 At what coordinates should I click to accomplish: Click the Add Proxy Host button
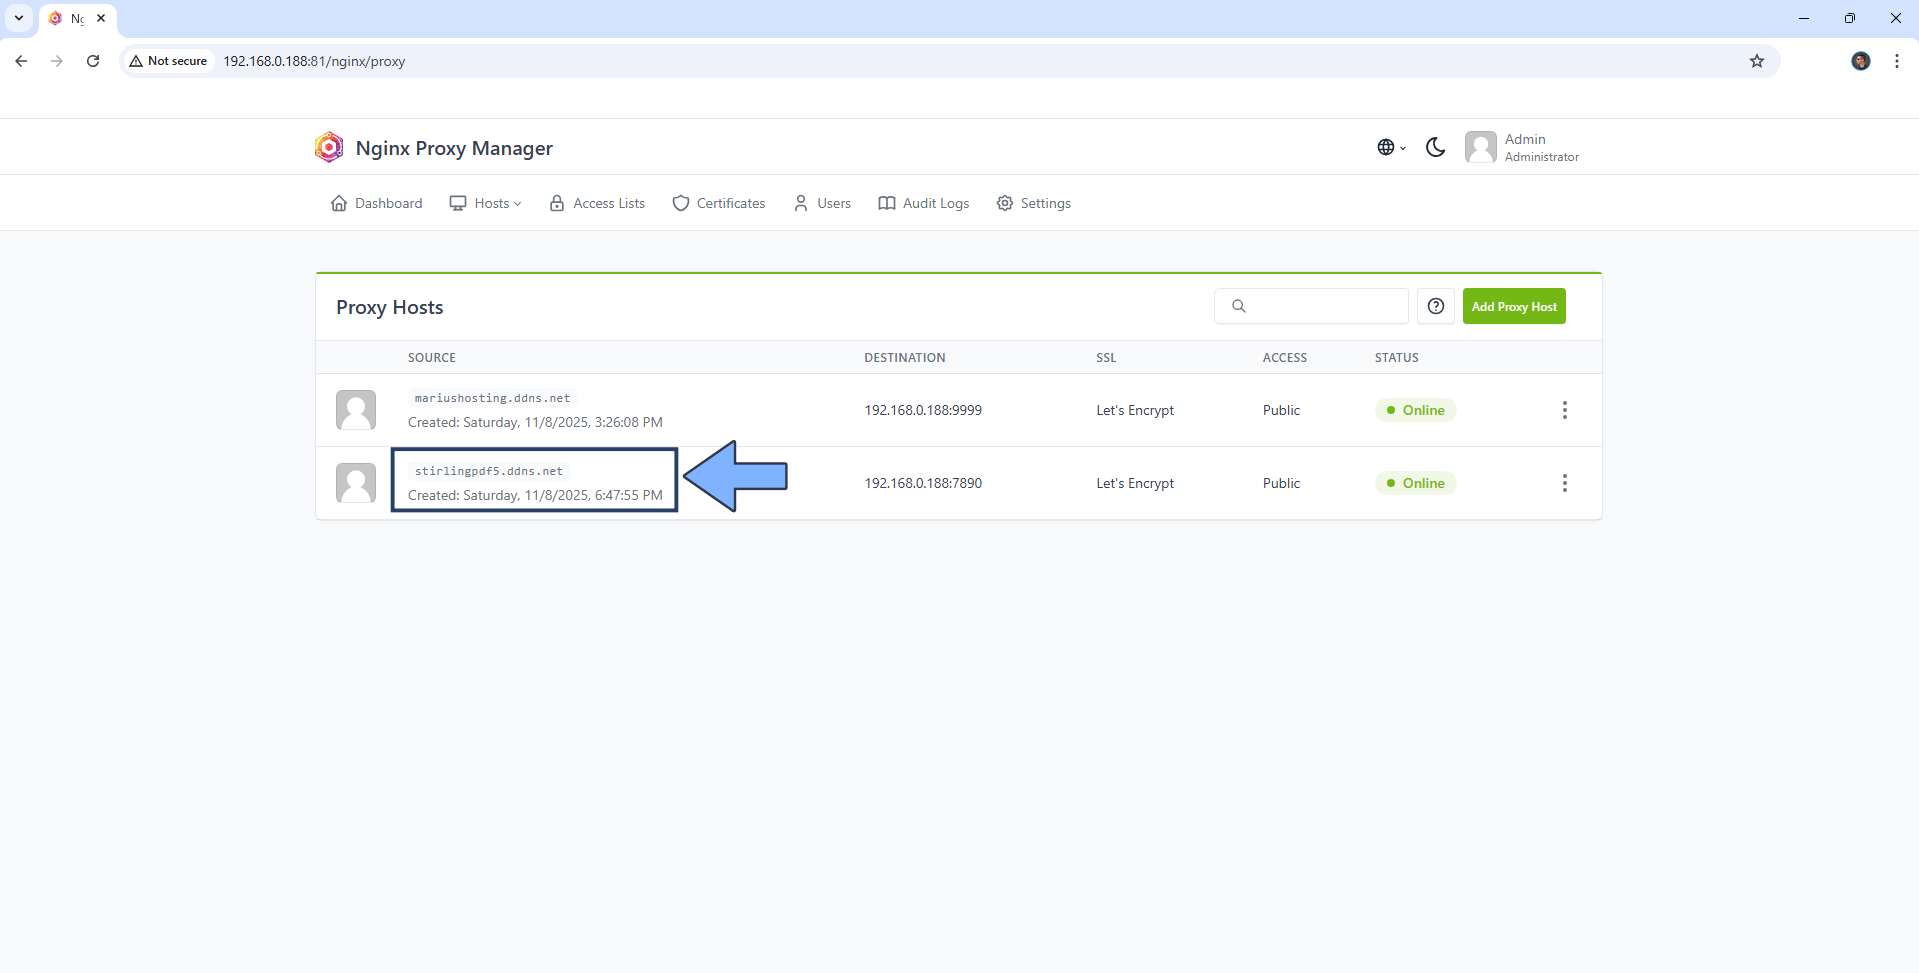tap(1514, 306)
